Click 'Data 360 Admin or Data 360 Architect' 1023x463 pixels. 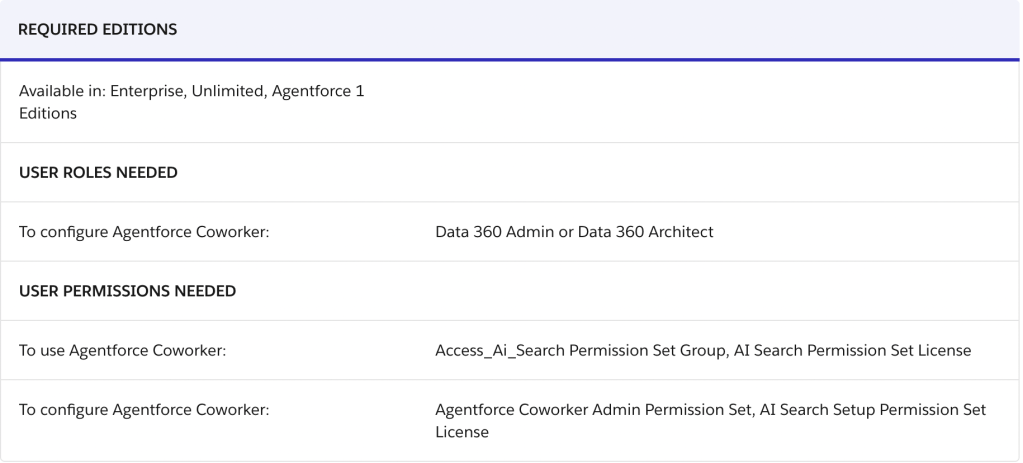point(574,232)
